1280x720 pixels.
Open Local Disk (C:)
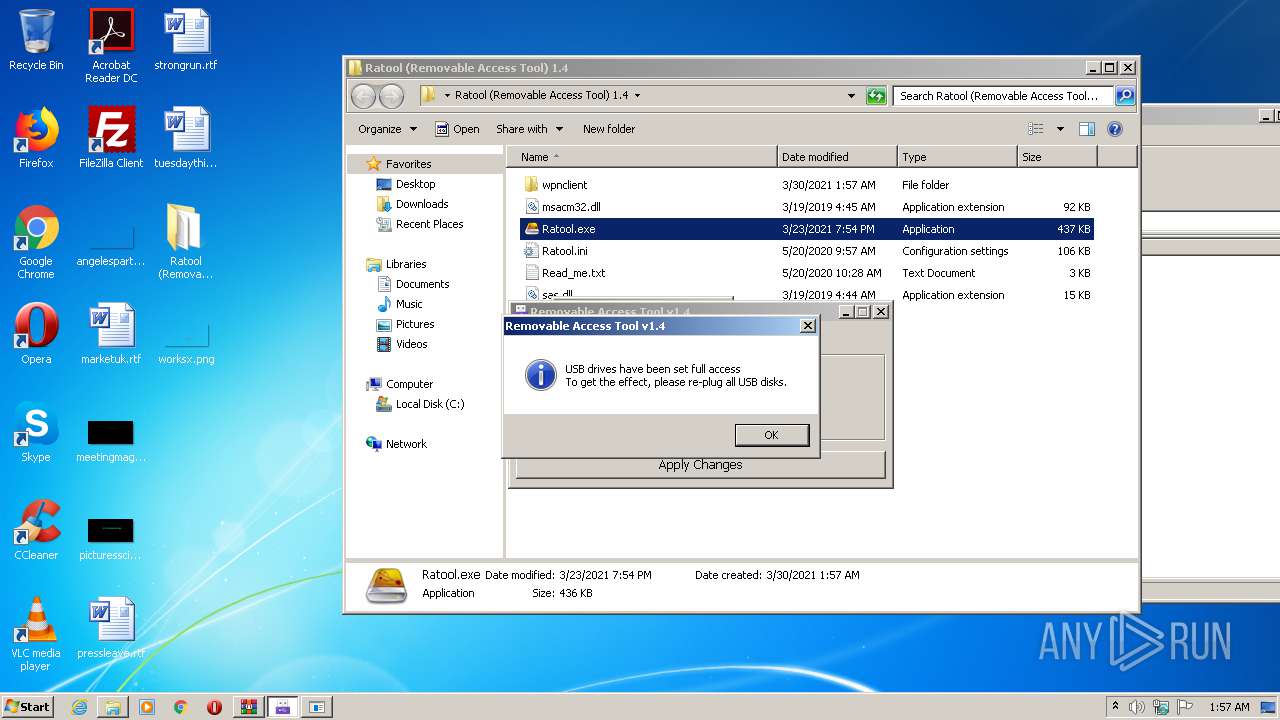pyautogui.click(x=429, y=404)
